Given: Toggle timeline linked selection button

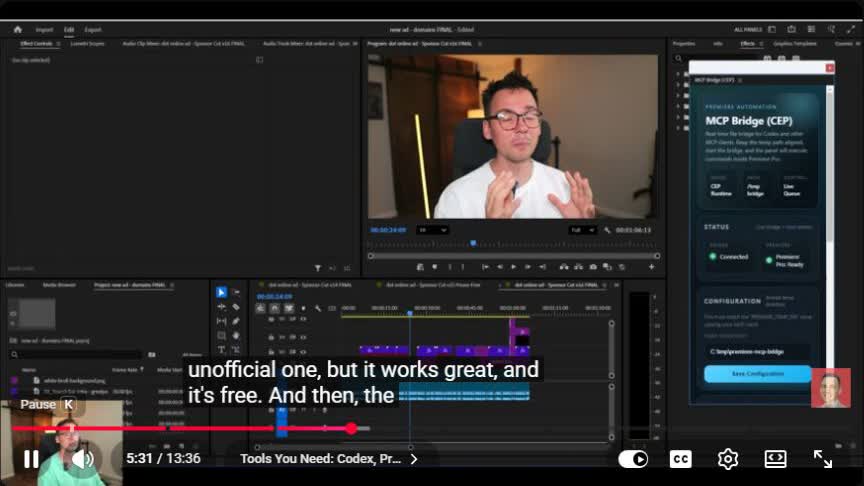Looking at the screenshot, I should pyautogui.click(x=289, y=308).
